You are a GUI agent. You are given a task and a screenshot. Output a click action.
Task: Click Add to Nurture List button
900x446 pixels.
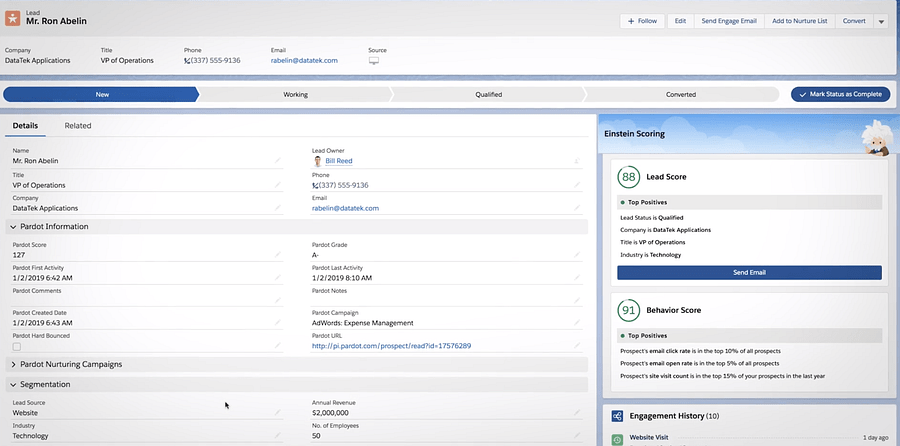tap(800, 21)
